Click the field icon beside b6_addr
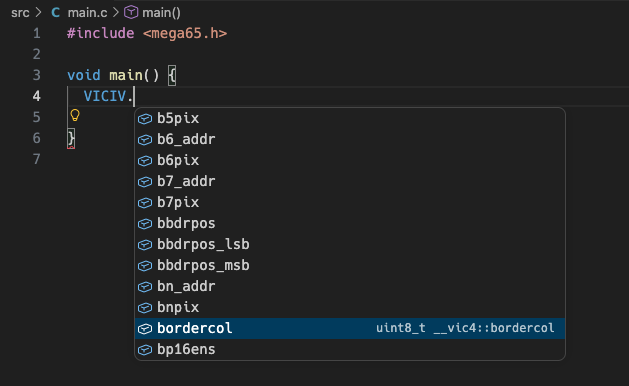Screen dimensions: 629x386 (x=145, y=140)
